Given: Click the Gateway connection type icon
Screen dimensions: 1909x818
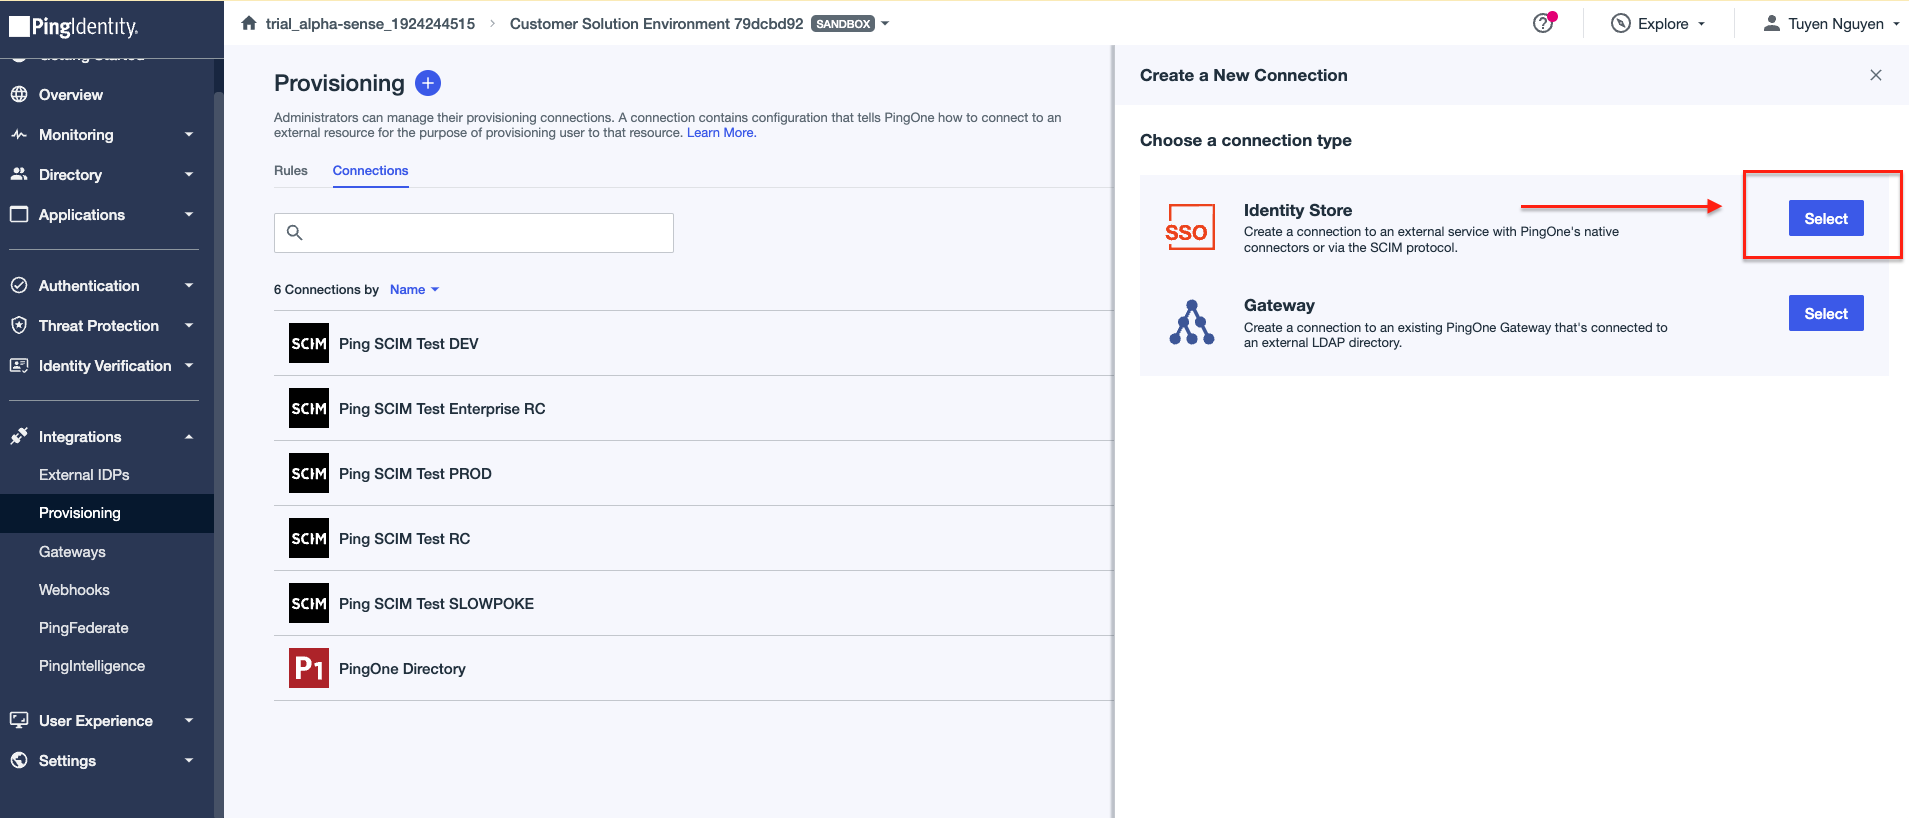Looking at the screenshot, I should pos(1192,322).
